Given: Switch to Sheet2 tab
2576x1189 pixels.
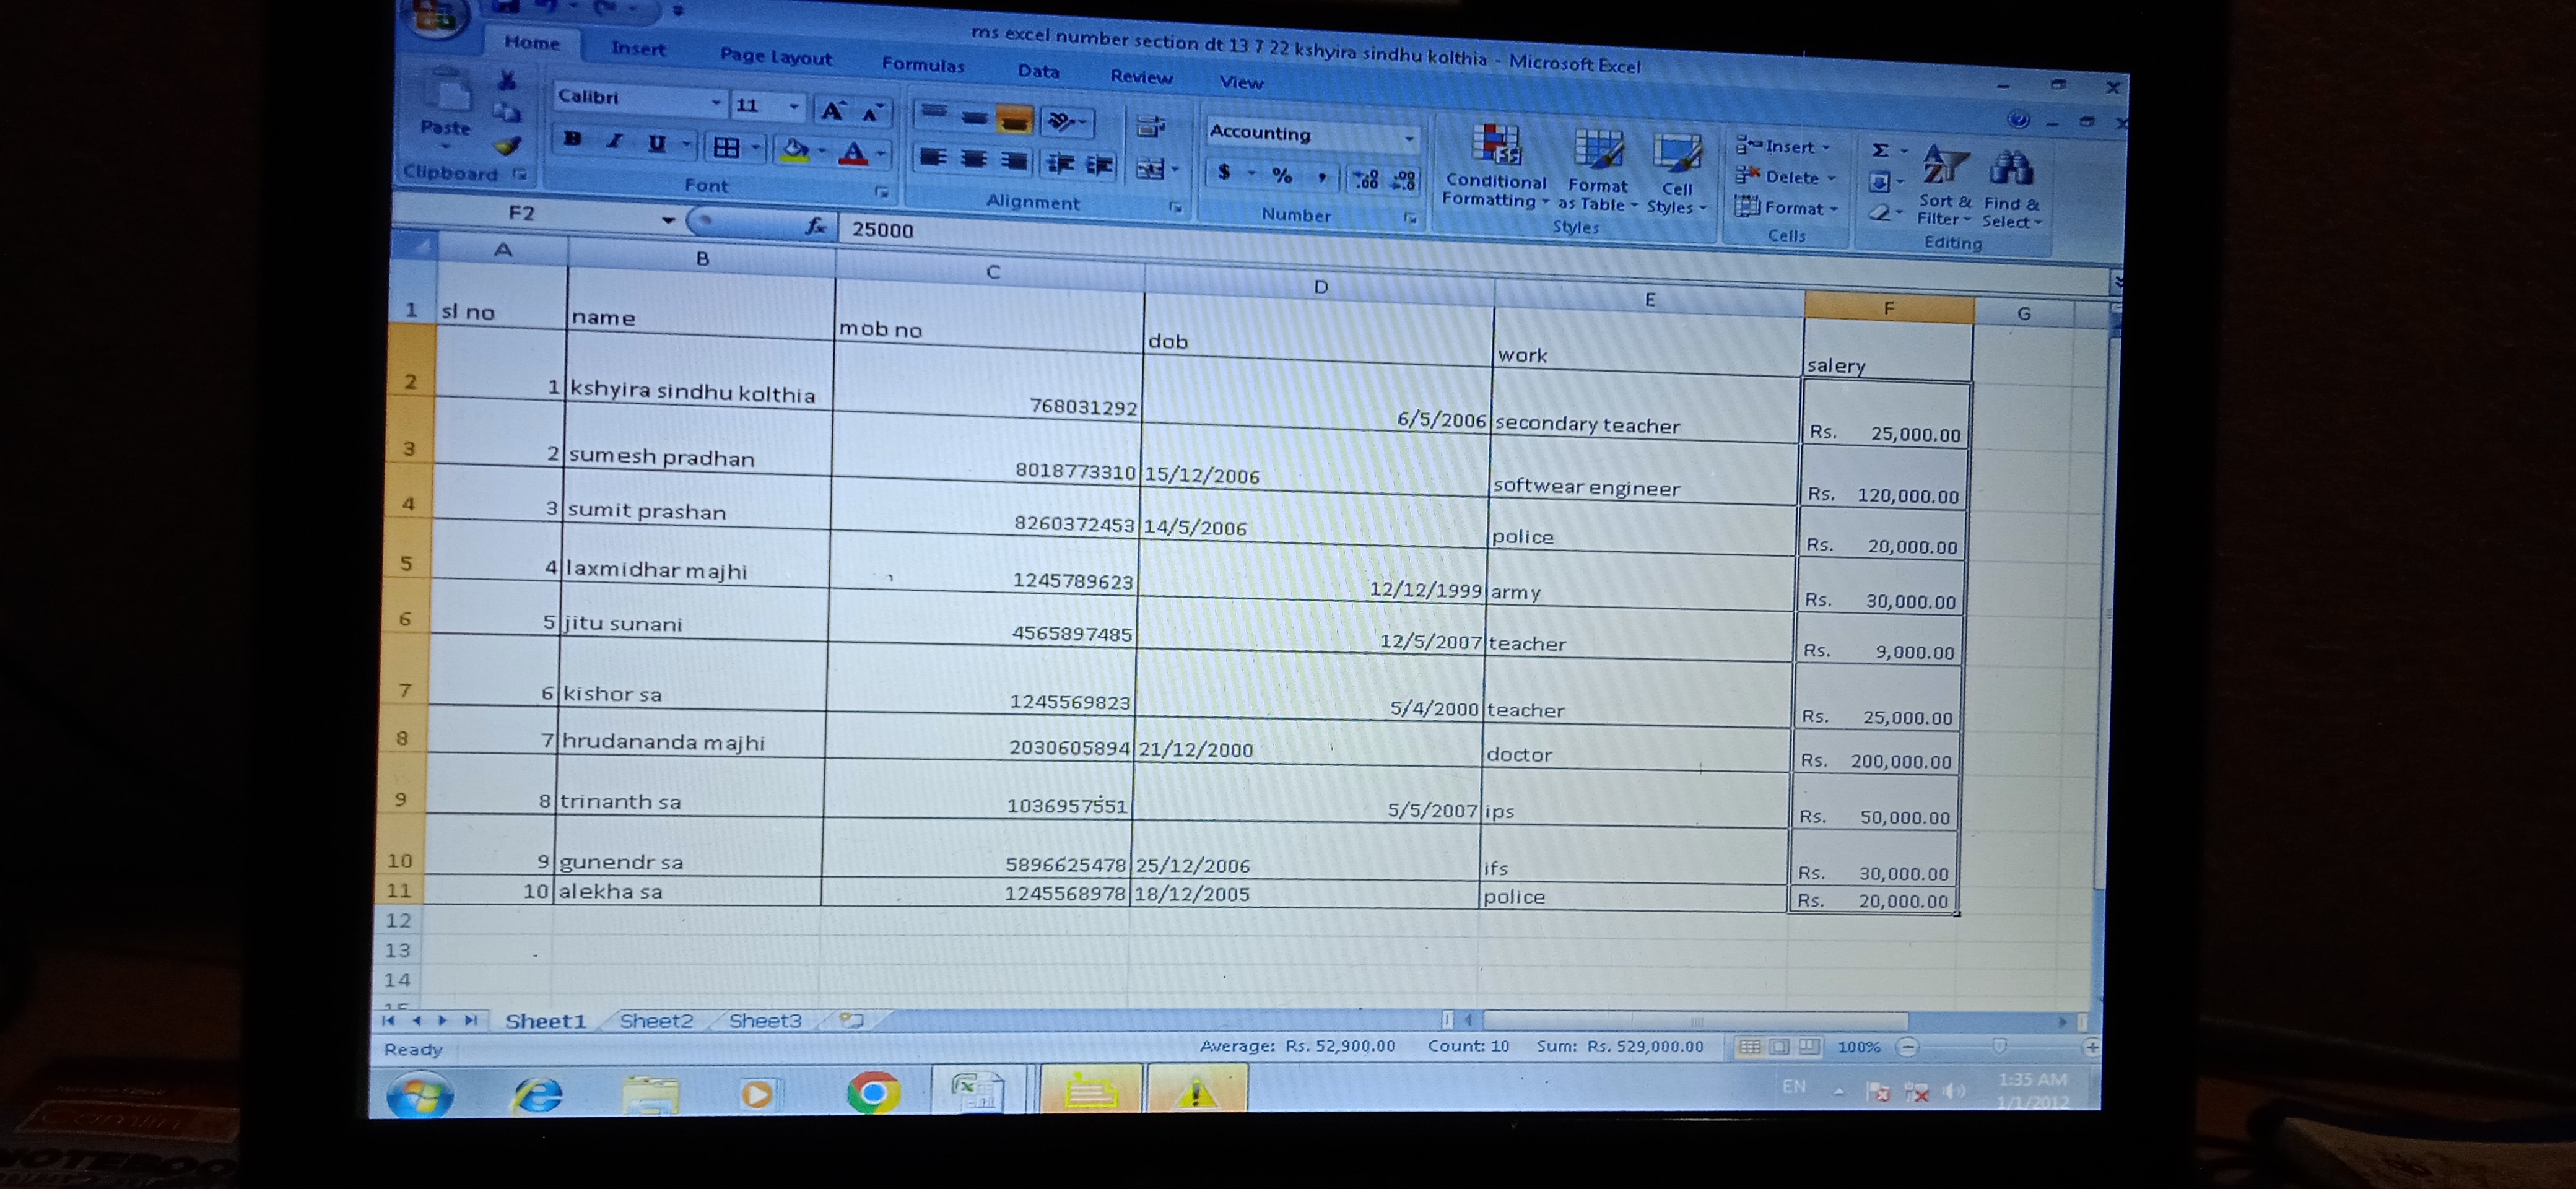Looking at the screenshot, I should (x=656, y=1020).
